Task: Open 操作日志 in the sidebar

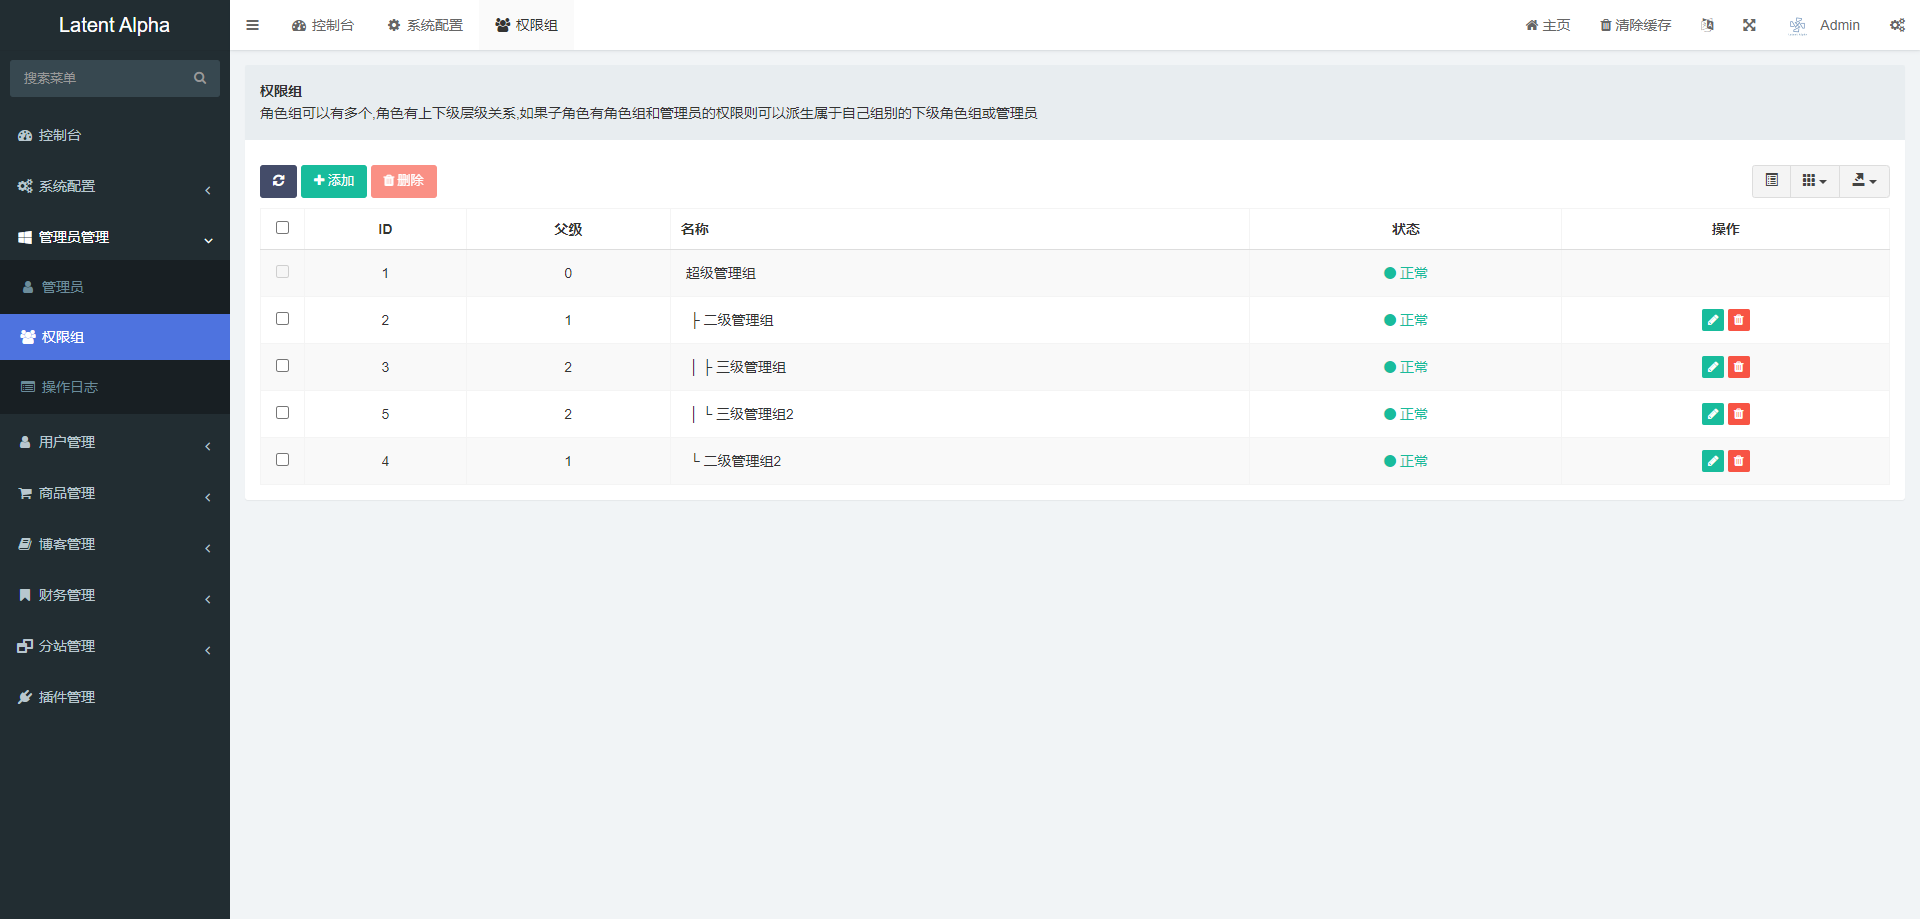Action: tap(69, 387)
